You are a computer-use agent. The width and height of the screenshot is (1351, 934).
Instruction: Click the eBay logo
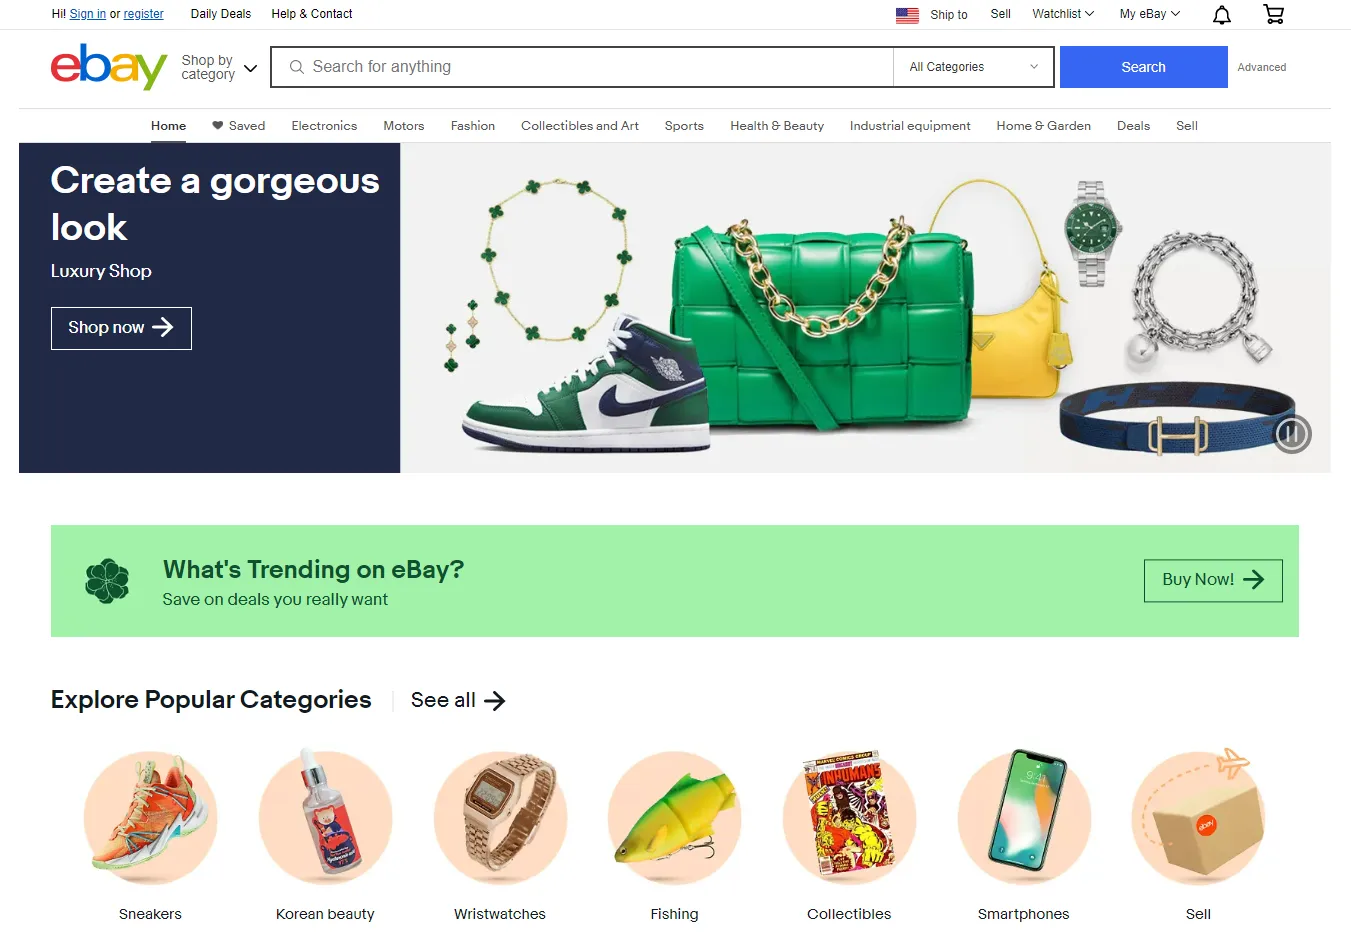coord(109,67)
